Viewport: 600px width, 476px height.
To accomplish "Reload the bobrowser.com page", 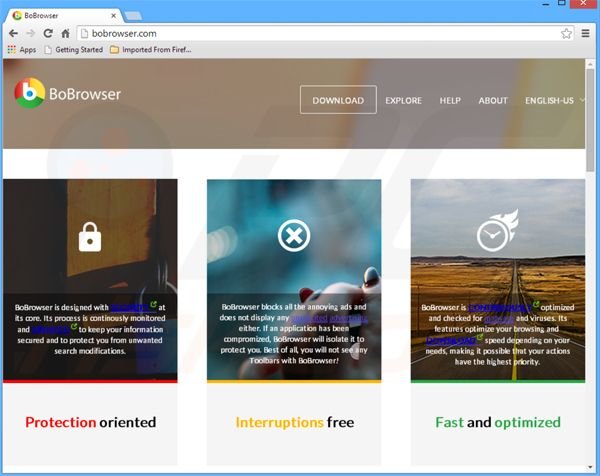I will point(48,34).
